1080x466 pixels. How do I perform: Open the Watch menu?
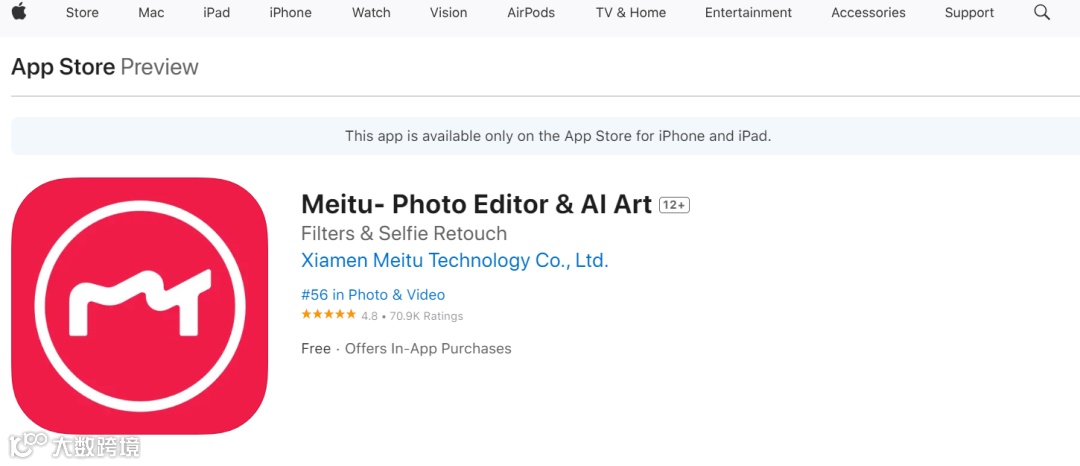371,13
